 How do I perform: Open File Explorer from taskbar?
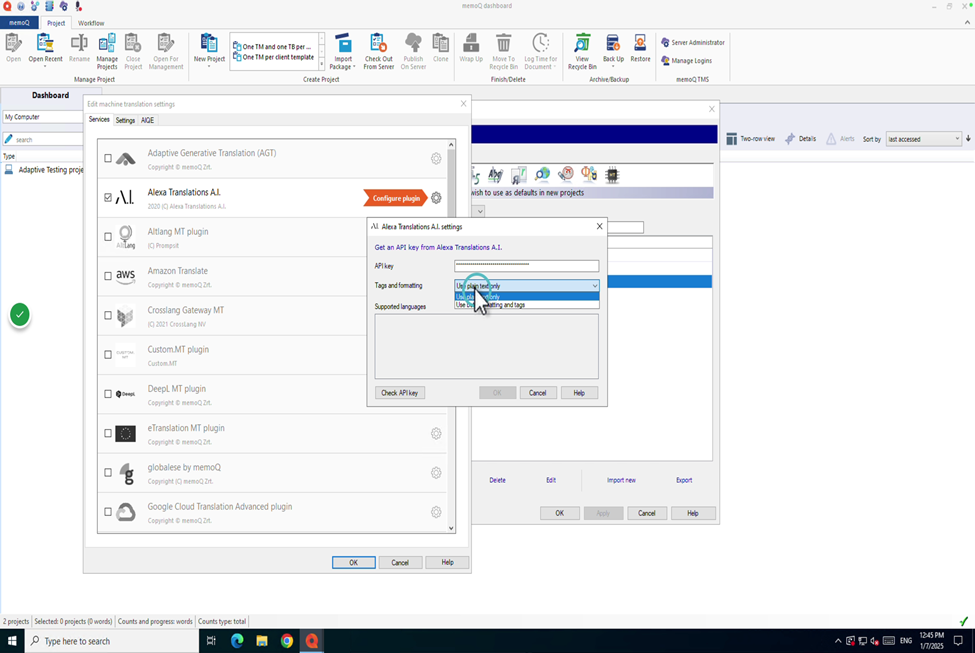pyautogui.click(x=262, y=641)
